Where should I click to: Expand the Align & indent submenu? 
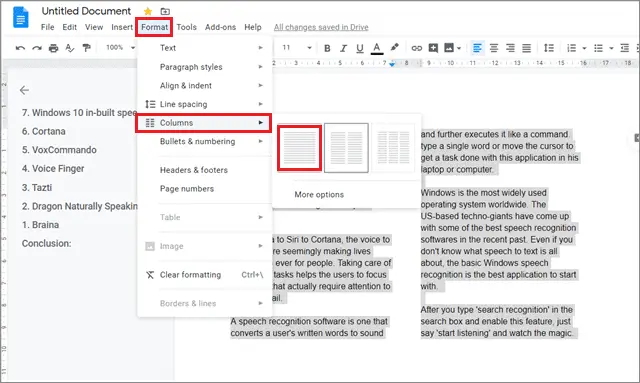pos(204,85)
